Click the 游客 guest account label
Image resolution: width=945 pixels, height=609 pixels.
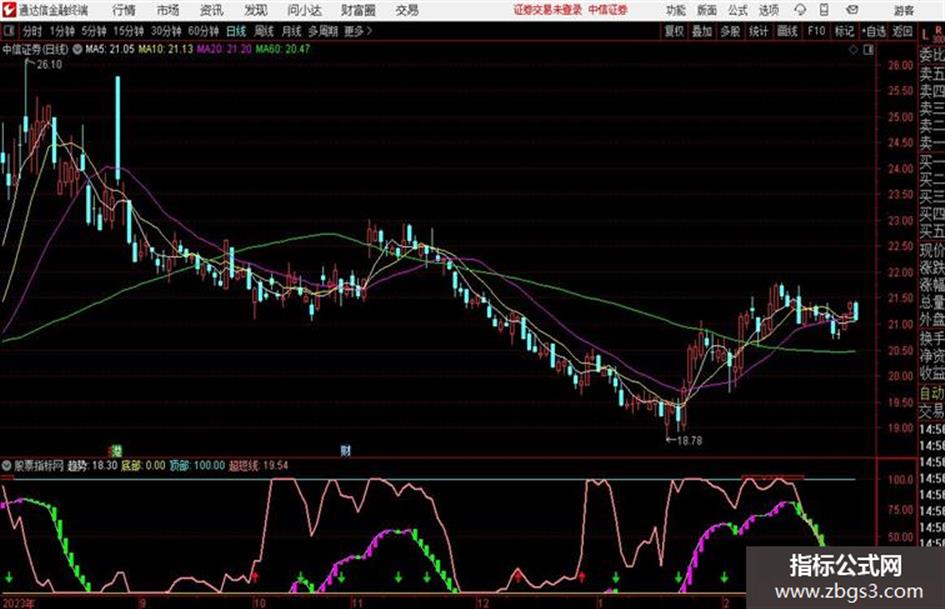coord(904,10)
